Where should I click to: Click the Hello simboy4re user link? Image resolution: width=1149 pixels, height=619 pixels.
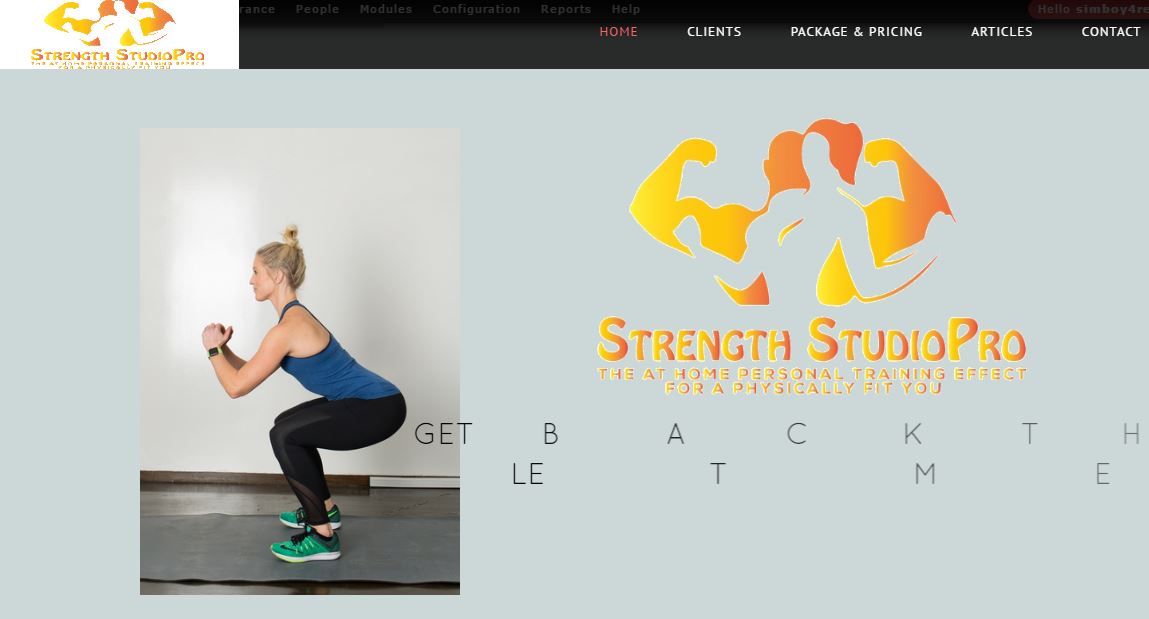pos(1090,10)
